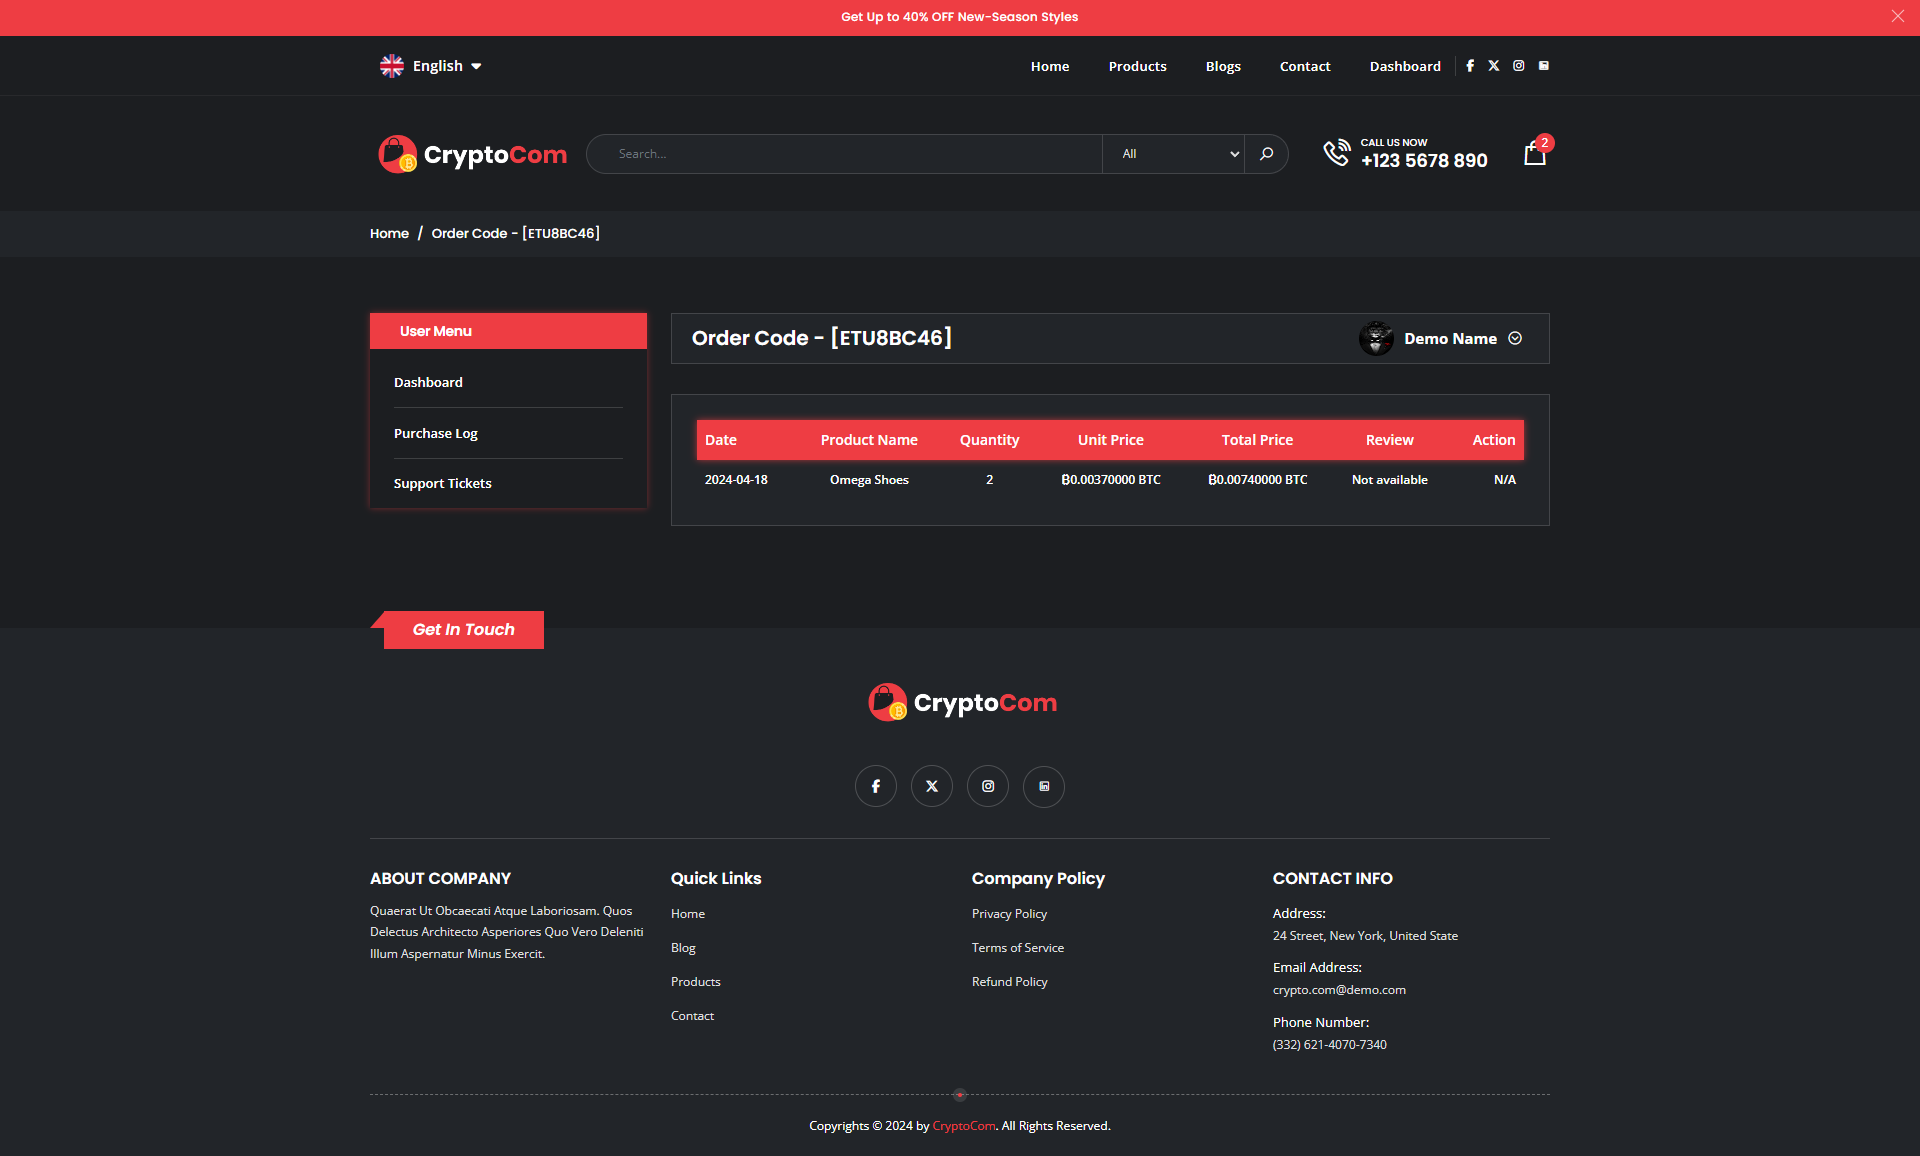Viewport: 1920px width, 1156px height.
Task: Click the footer X circle icon
Action: coord(932,786)
